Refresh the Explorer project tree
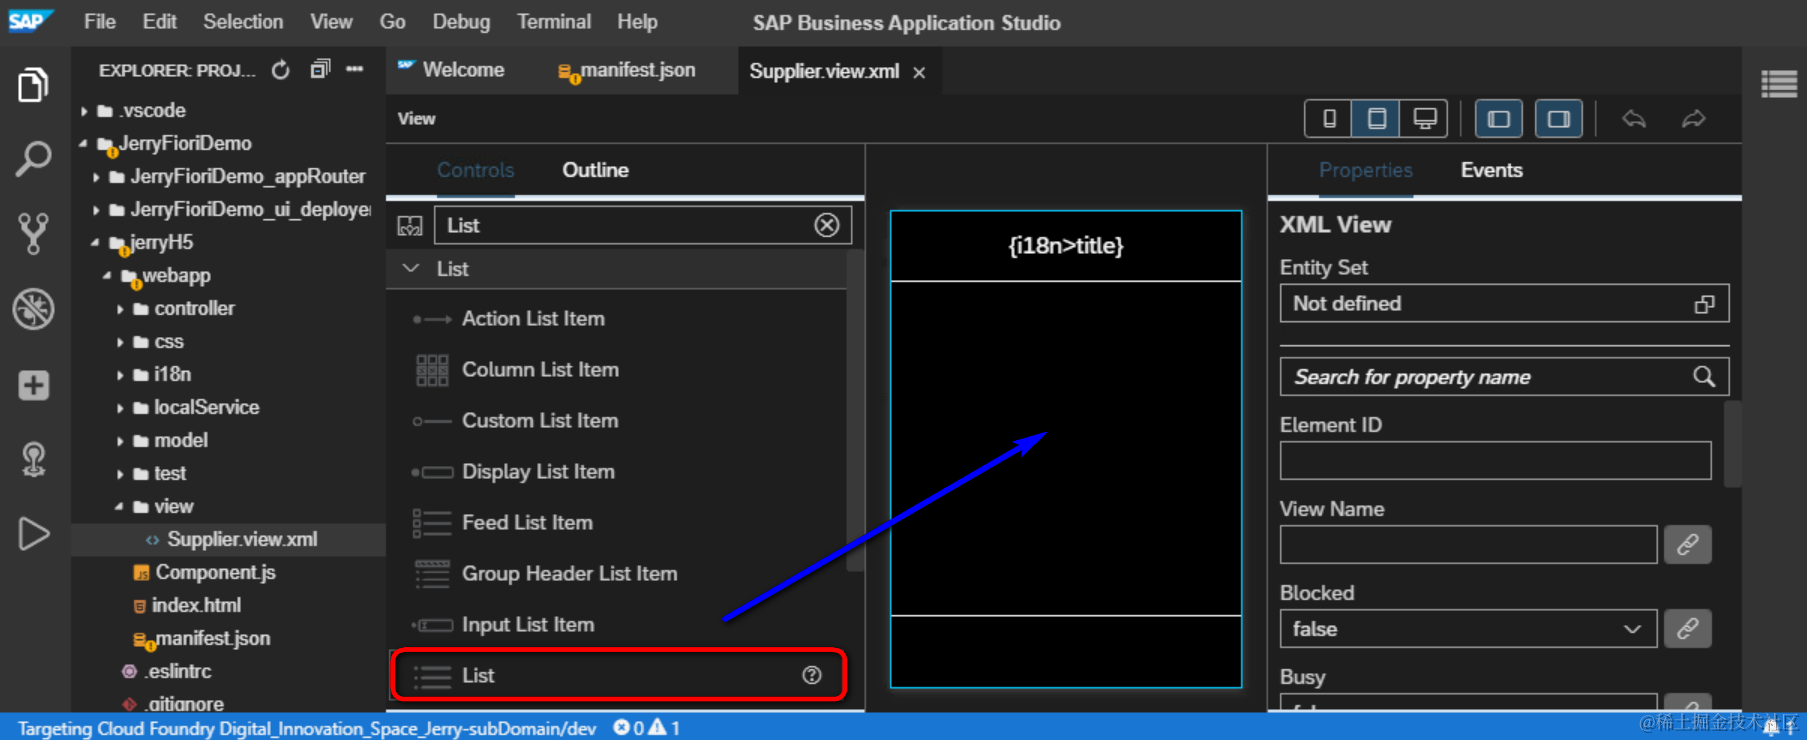The image size is (1807, 740). point(281,70)
